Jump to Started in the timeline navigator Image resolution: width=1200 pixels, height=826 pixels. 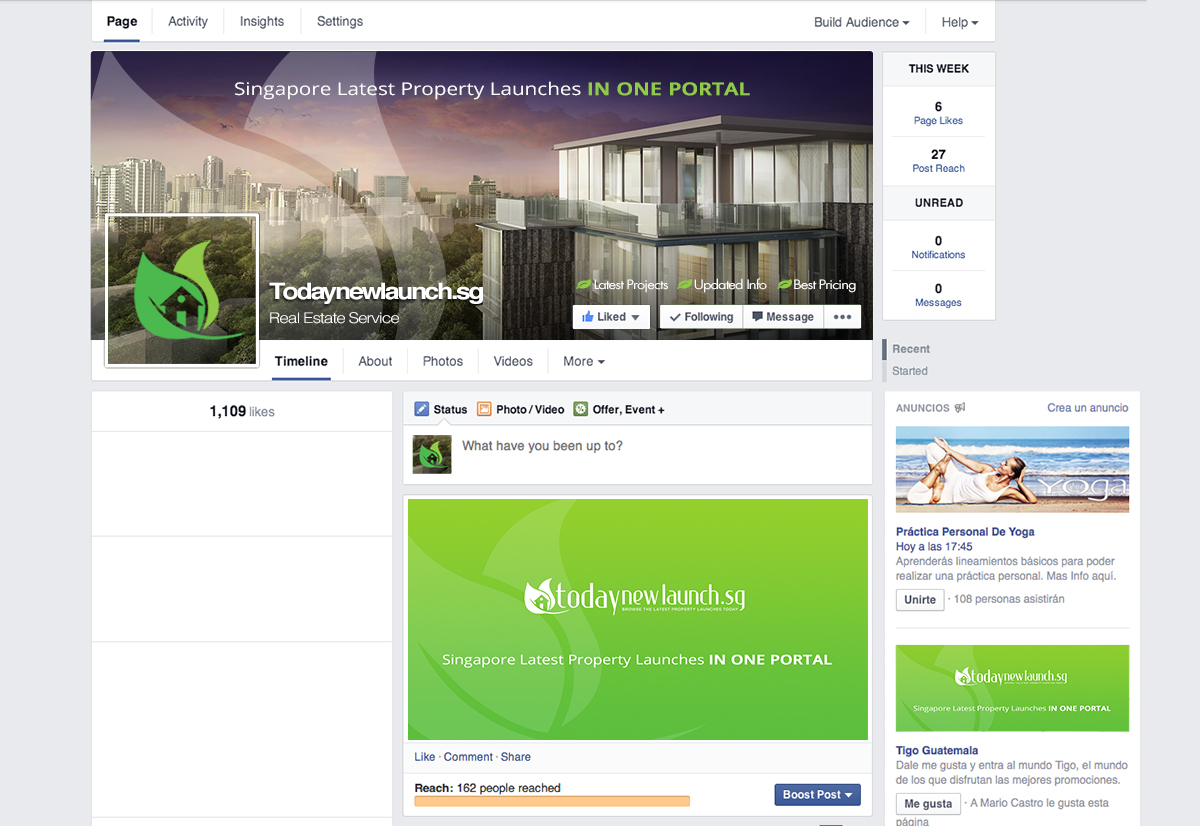[x=910, y=371]
